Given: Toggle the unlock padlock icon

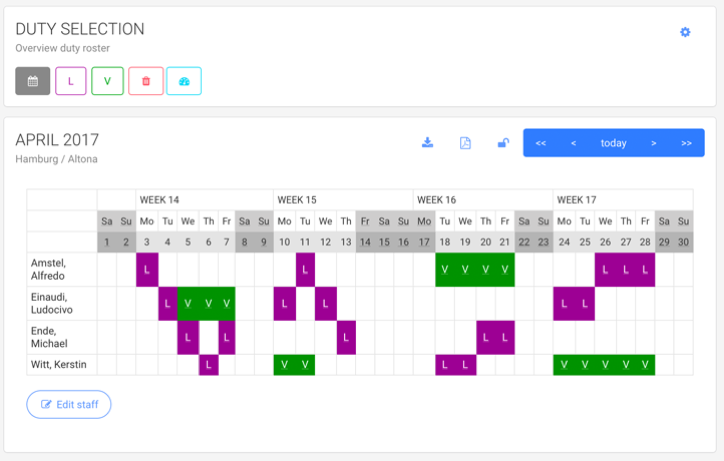Looking at the screenshot, I should [503, 143].
